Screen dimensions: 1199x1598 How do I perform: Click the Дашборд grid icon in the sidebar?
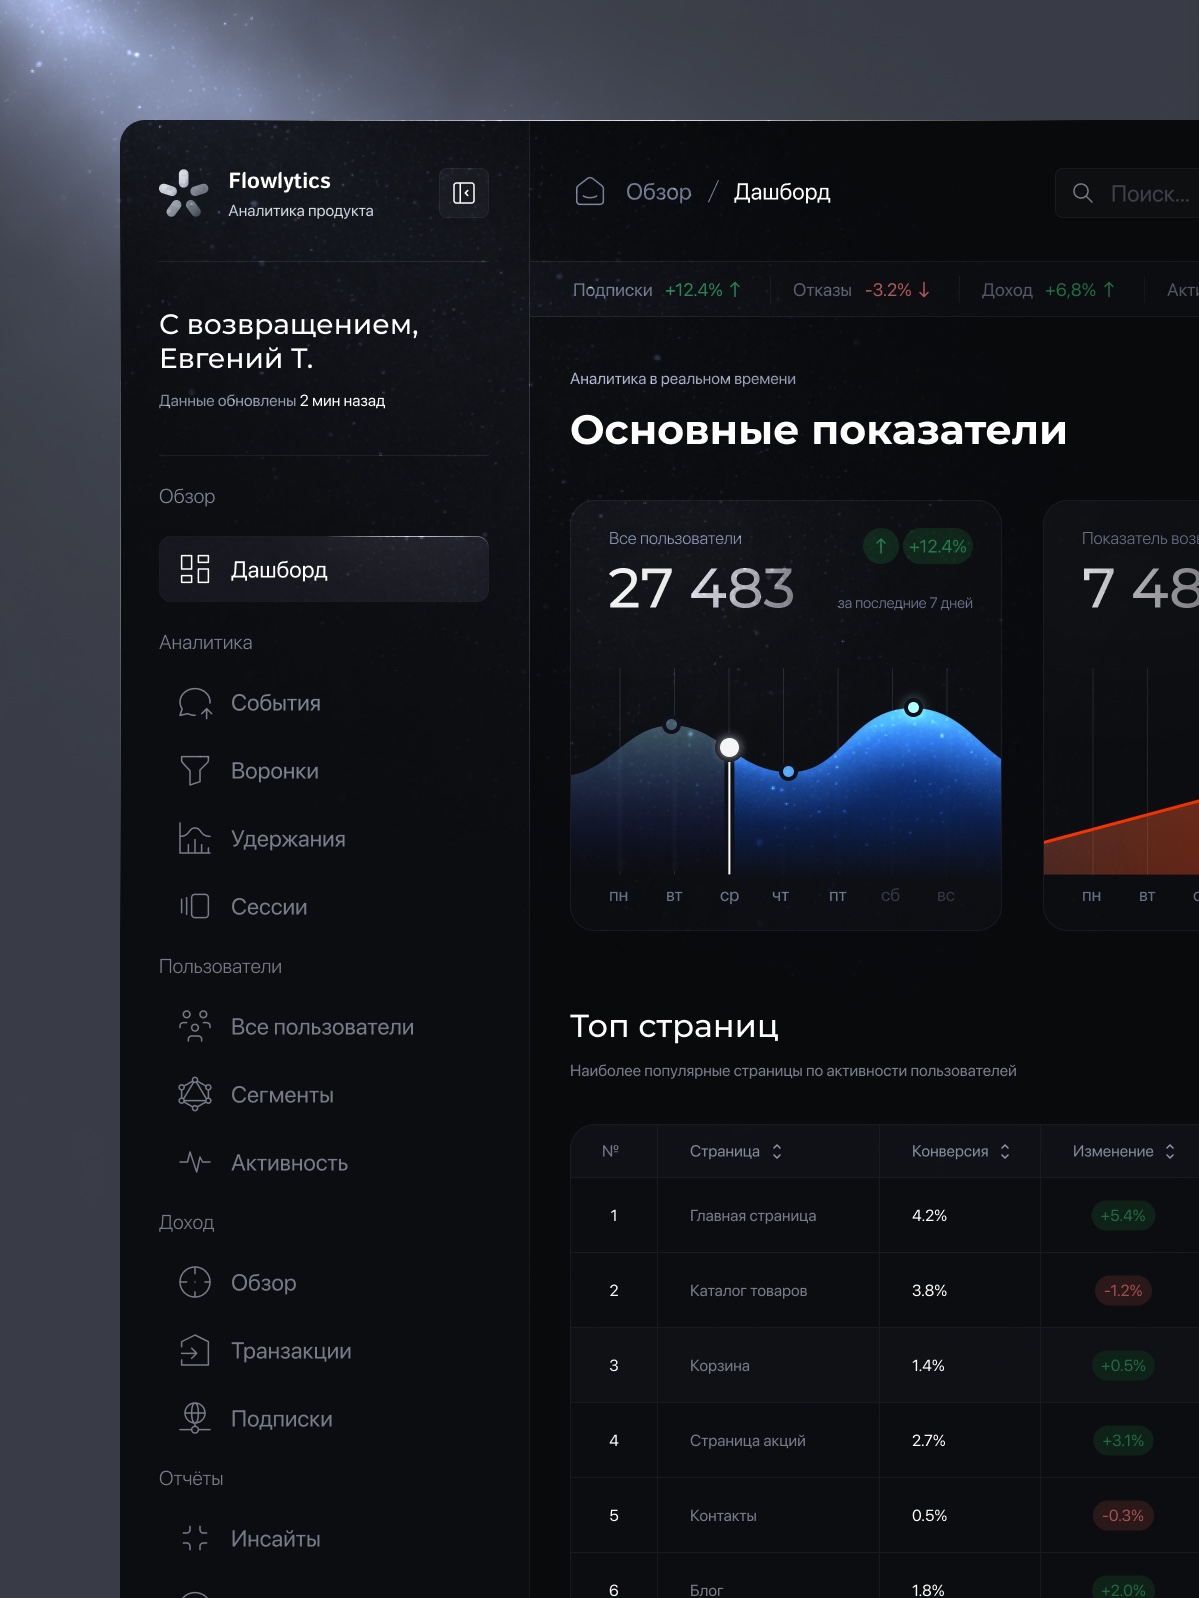pos(195,569)
